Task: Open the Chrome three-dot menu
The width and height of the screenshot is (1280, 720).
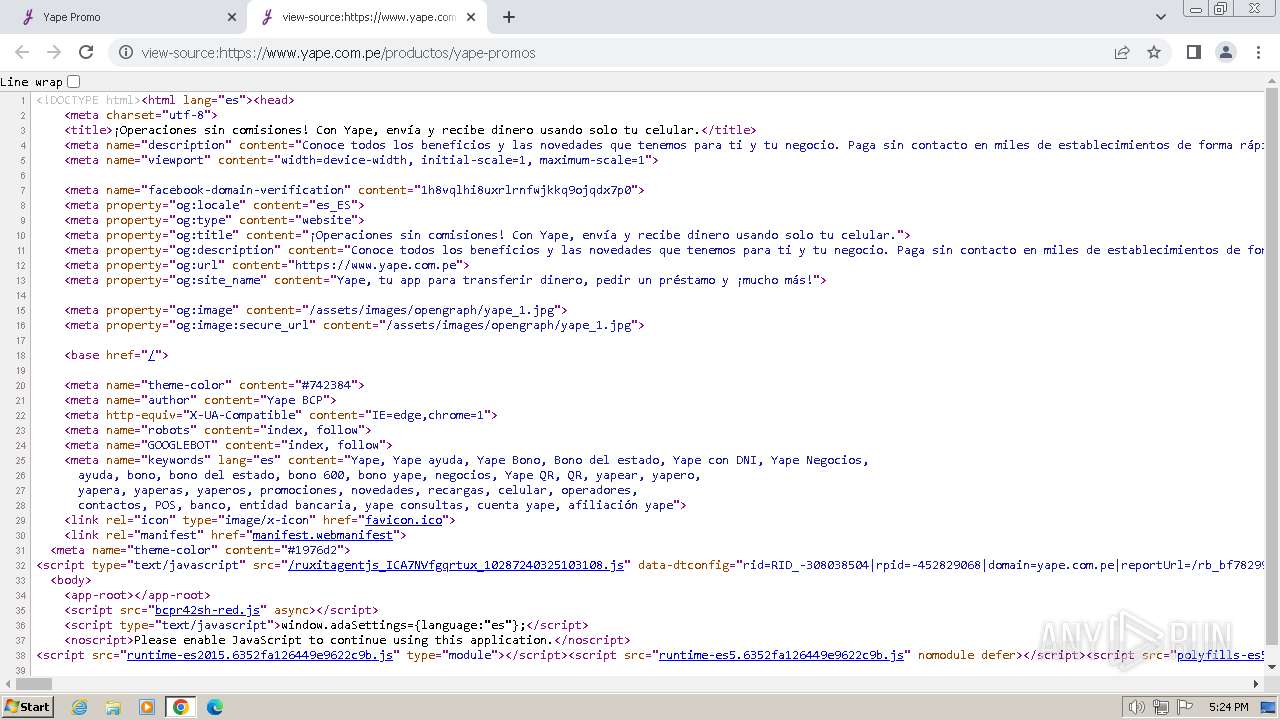Action: (x=1257, y=52)
